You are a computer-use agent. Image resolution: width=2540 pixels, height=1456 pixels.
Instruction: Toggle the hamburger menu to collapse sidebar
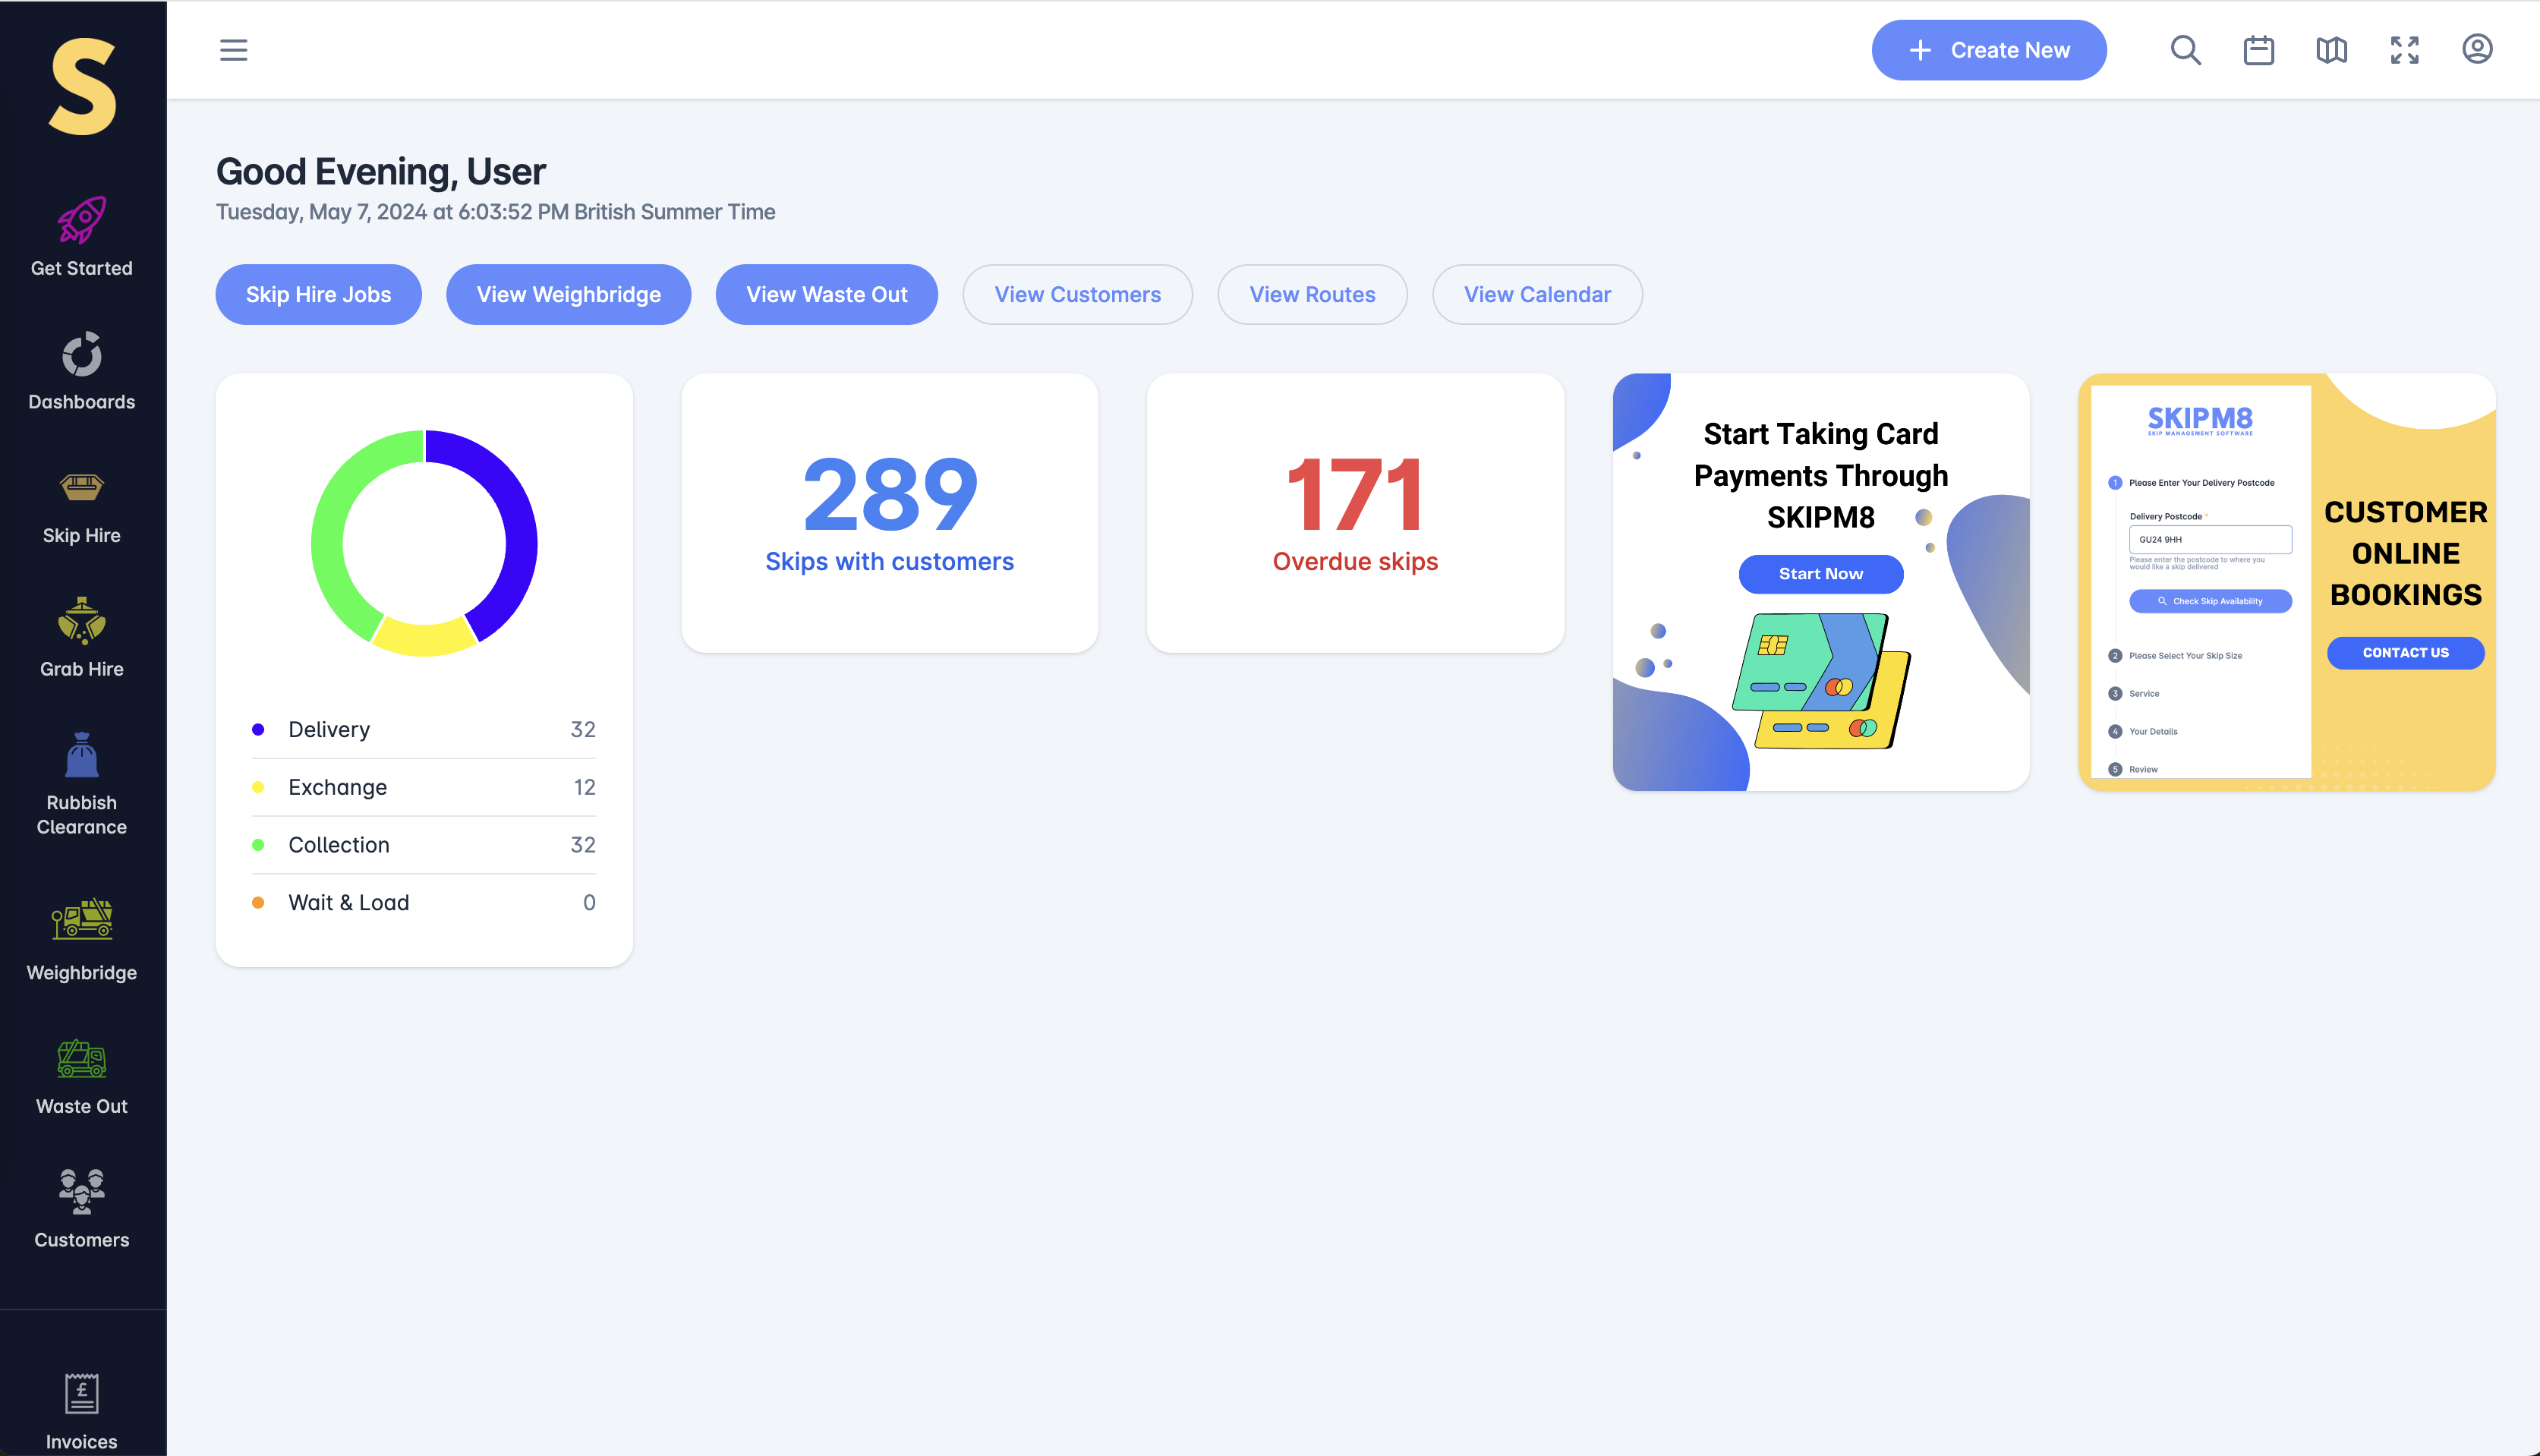point(233,50)
